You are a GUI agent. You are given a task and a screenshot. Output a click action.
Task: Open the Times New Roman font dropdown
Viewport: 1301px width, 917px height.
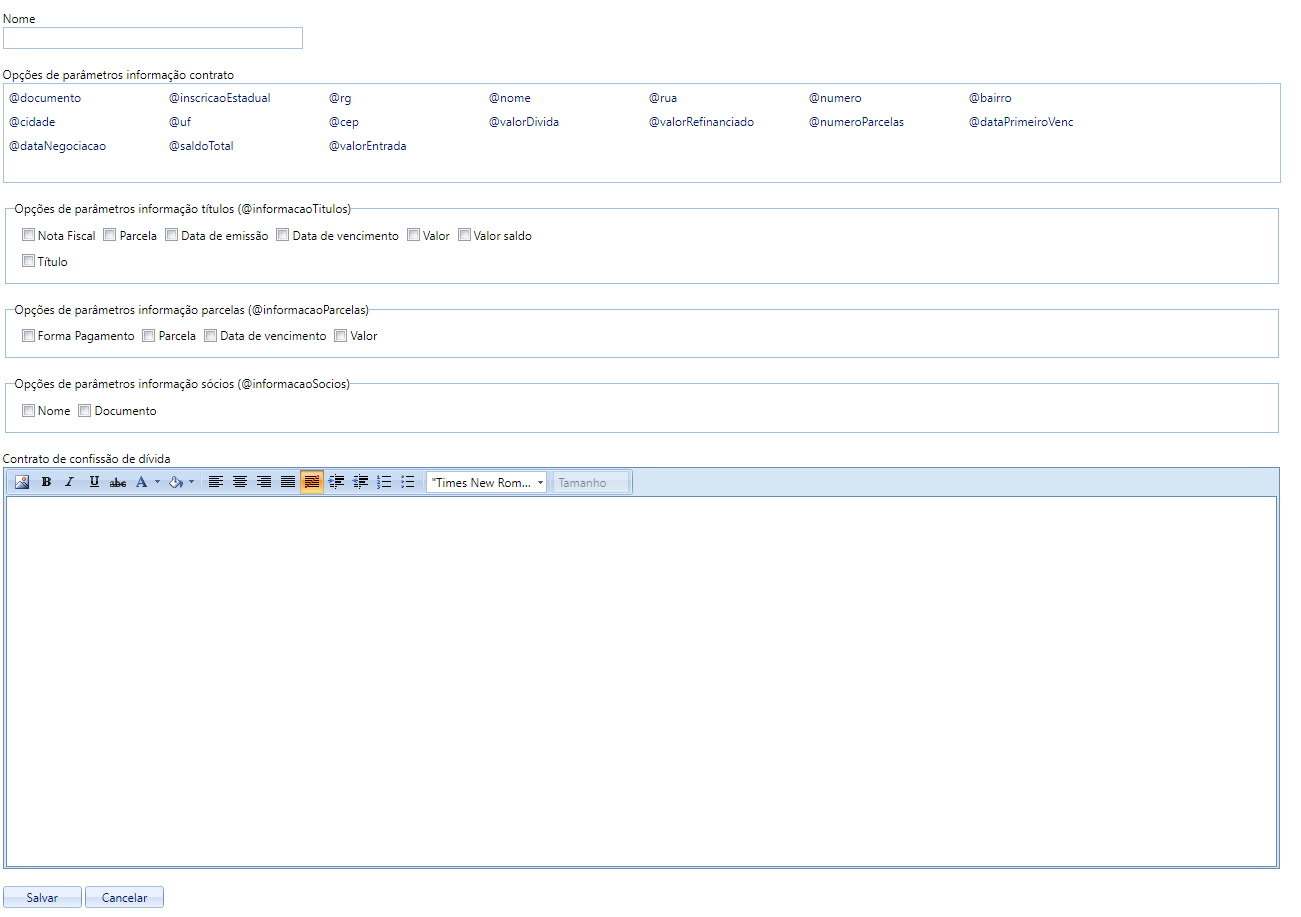click(x=487, y=482)
